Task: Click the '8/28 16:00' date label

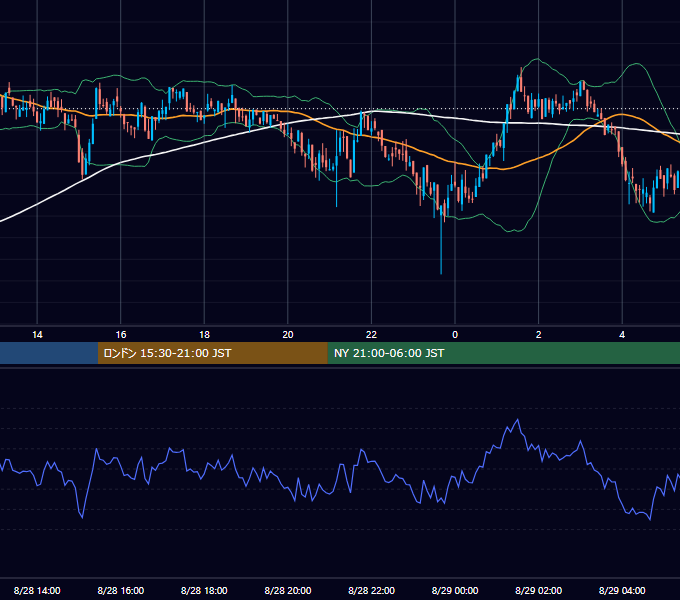Action: [x=121, y=590]
